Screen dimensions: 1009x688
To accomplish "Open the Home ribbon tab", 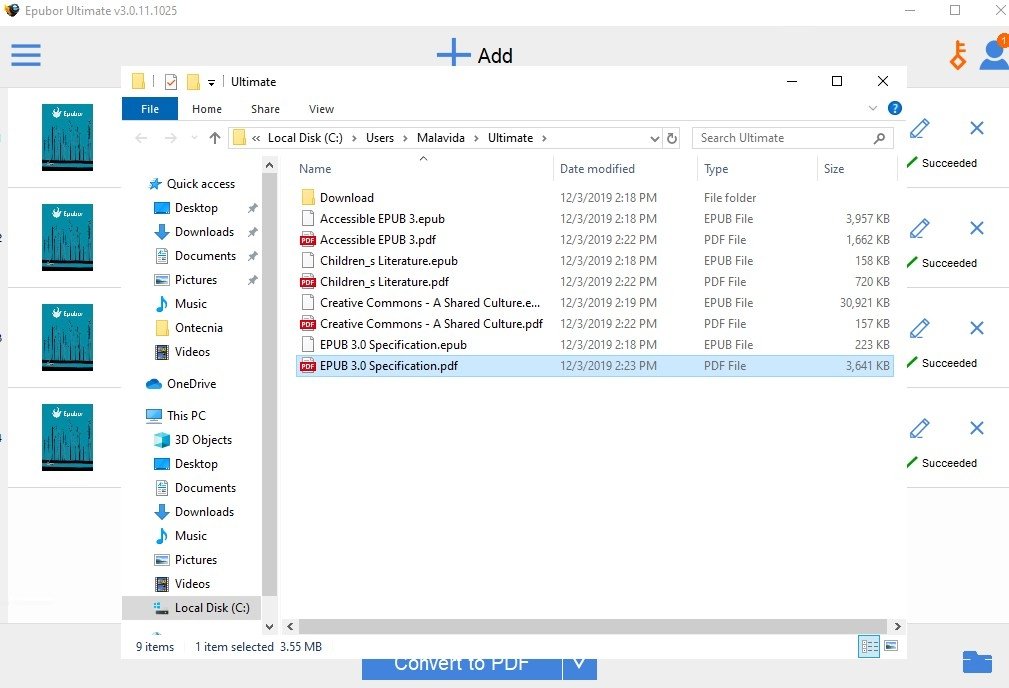I will coord(207,109).
